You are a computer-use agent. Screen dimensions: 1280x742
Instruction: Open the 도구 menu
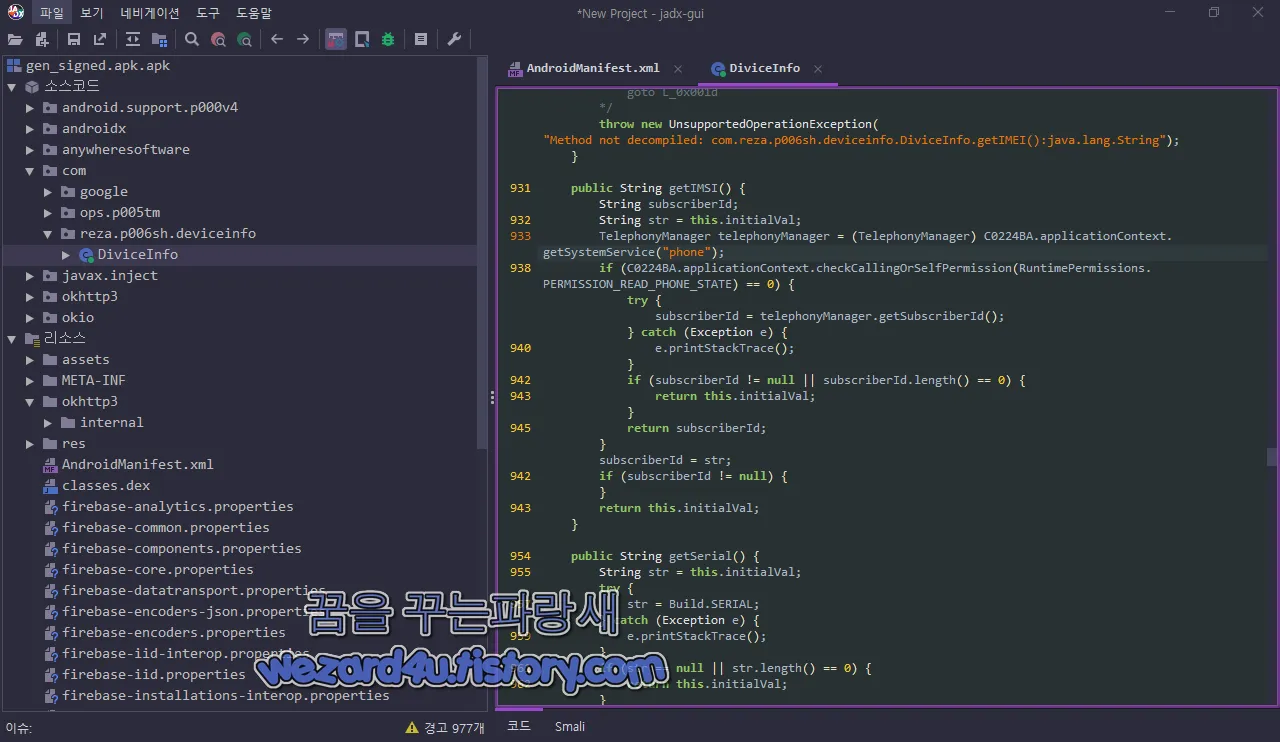coord(208,13)
